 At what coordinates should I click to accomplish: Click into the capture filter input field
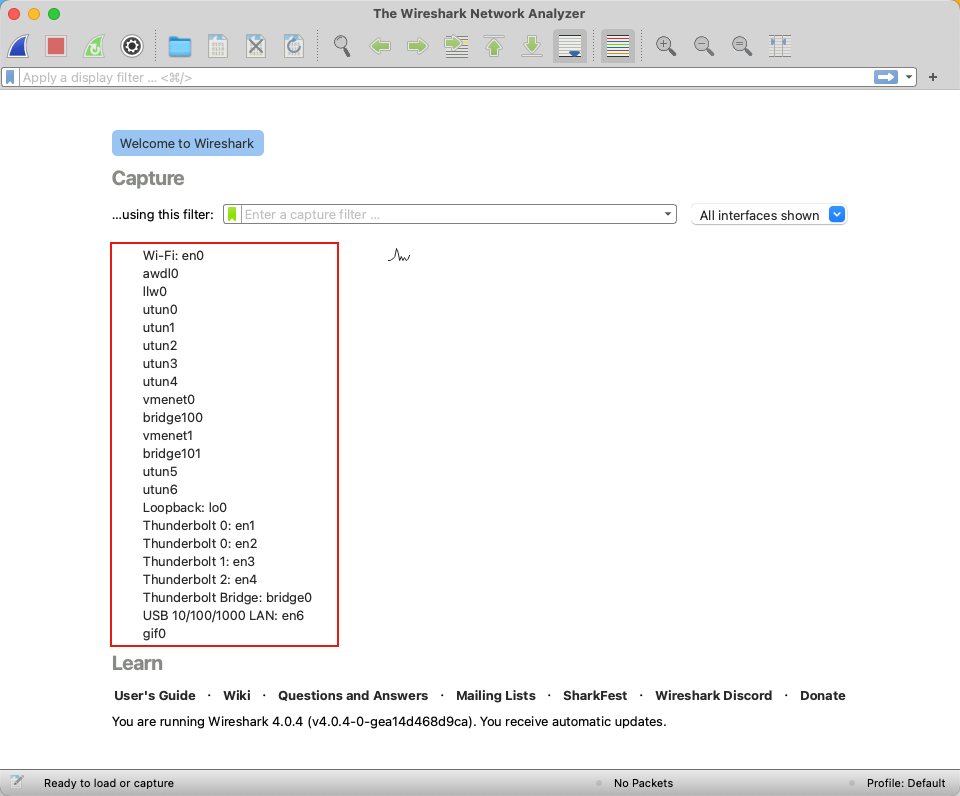tap(450, 214)
